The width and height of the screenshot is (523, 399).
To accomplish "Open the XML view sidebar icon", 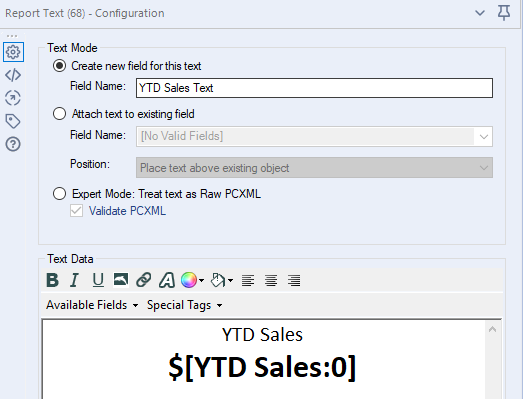I will [x=13, y=75].
